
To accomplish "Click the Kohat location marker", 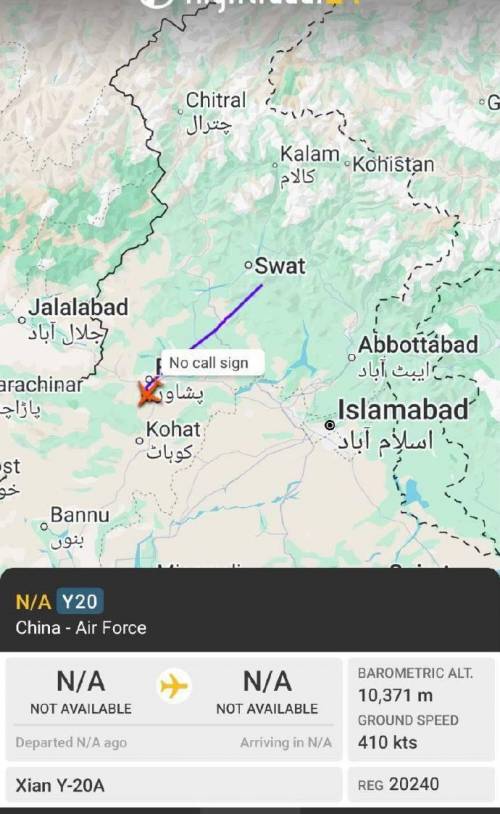I will 139,441.
